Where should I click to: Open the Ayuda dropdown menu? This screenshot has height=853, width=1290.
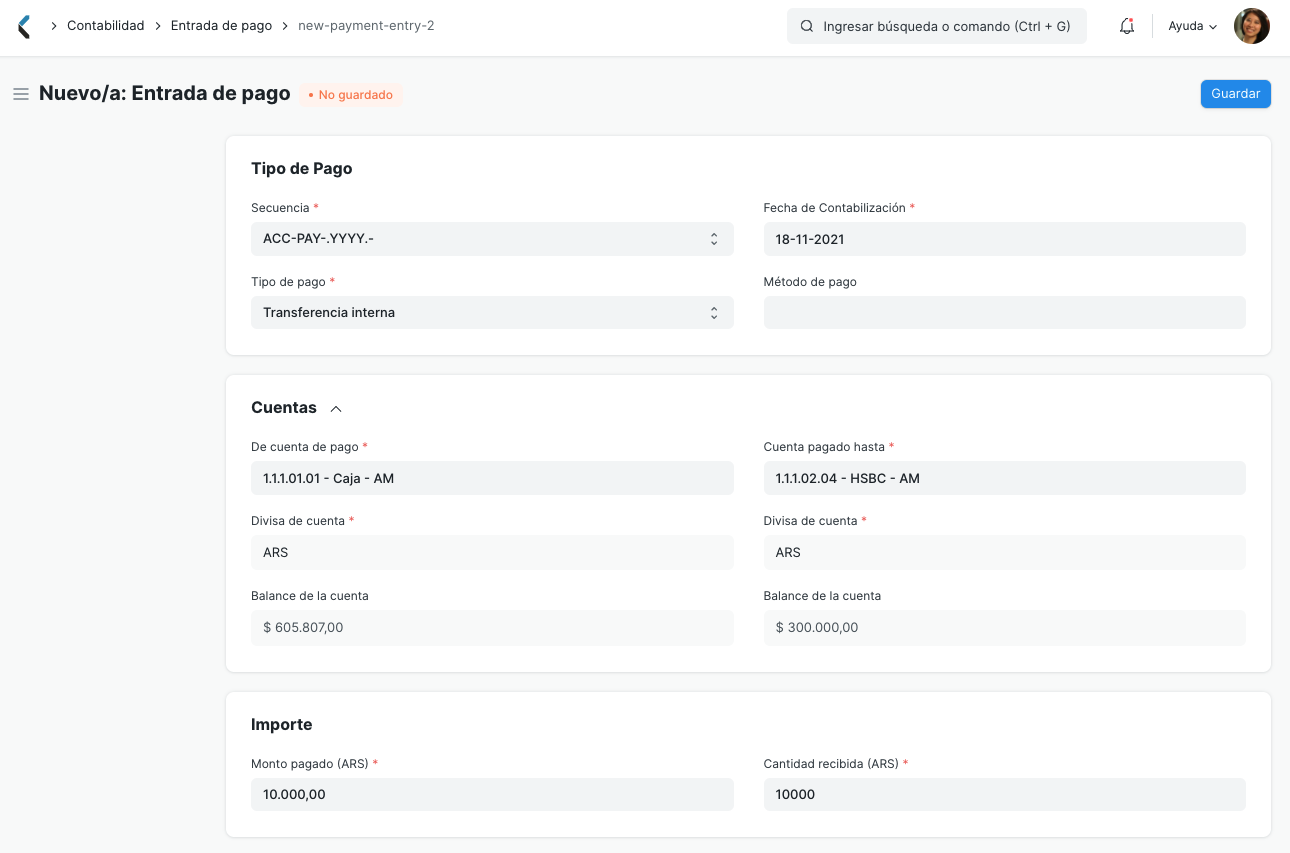(1193, 27)
